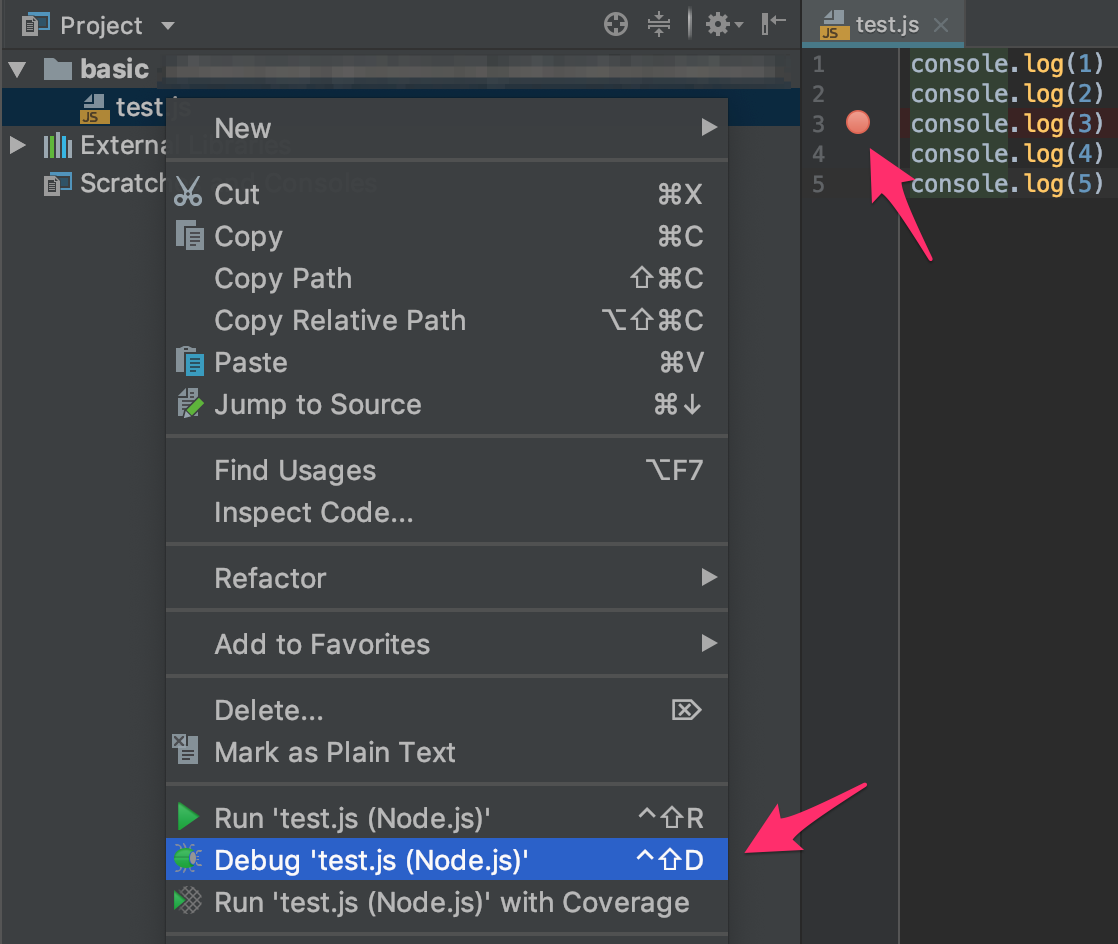1118x944 pixels.
Task: Click the collapse all icon in Project toolbar
Action: point(658,24)
